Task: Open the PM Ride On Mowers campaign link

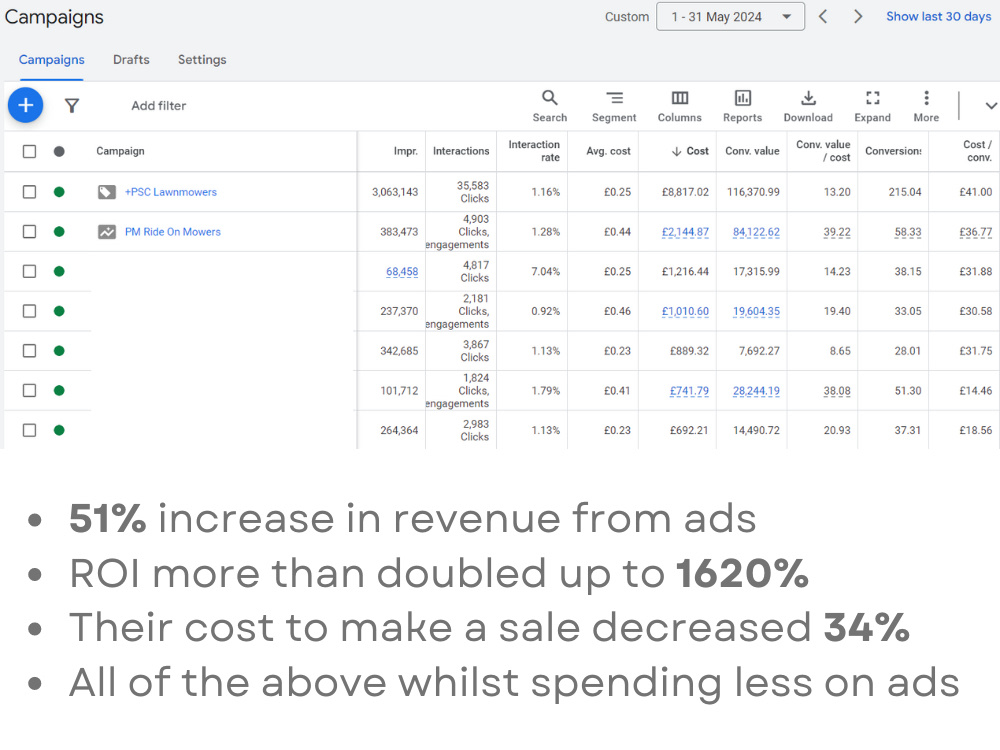Action: [x=173, y=232]
